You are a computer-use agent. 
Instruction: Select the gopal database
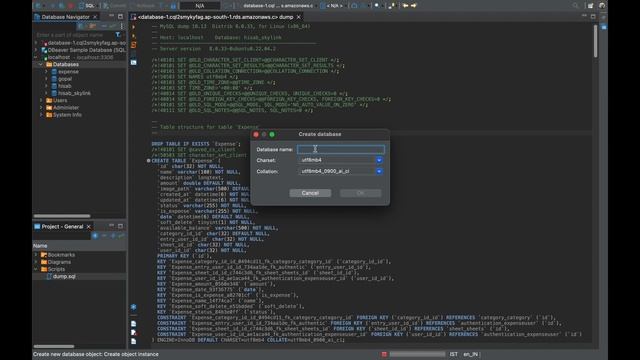(x=65, y=79)
